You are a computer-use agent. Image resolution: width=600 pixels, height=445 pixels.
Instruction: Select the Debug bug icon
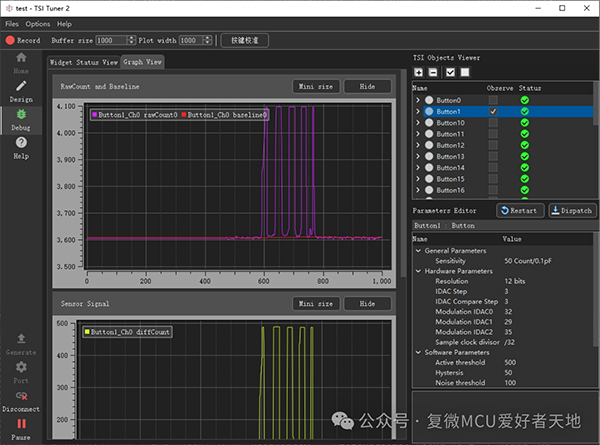[x=21, y=115]
